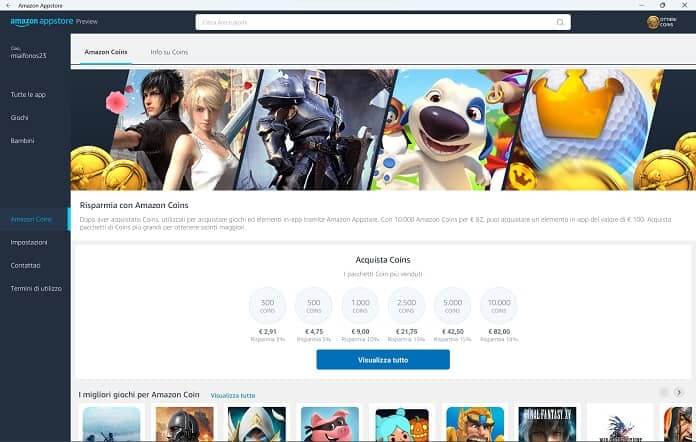Open Contattaci in the sidebar

[x=25, y=265]
